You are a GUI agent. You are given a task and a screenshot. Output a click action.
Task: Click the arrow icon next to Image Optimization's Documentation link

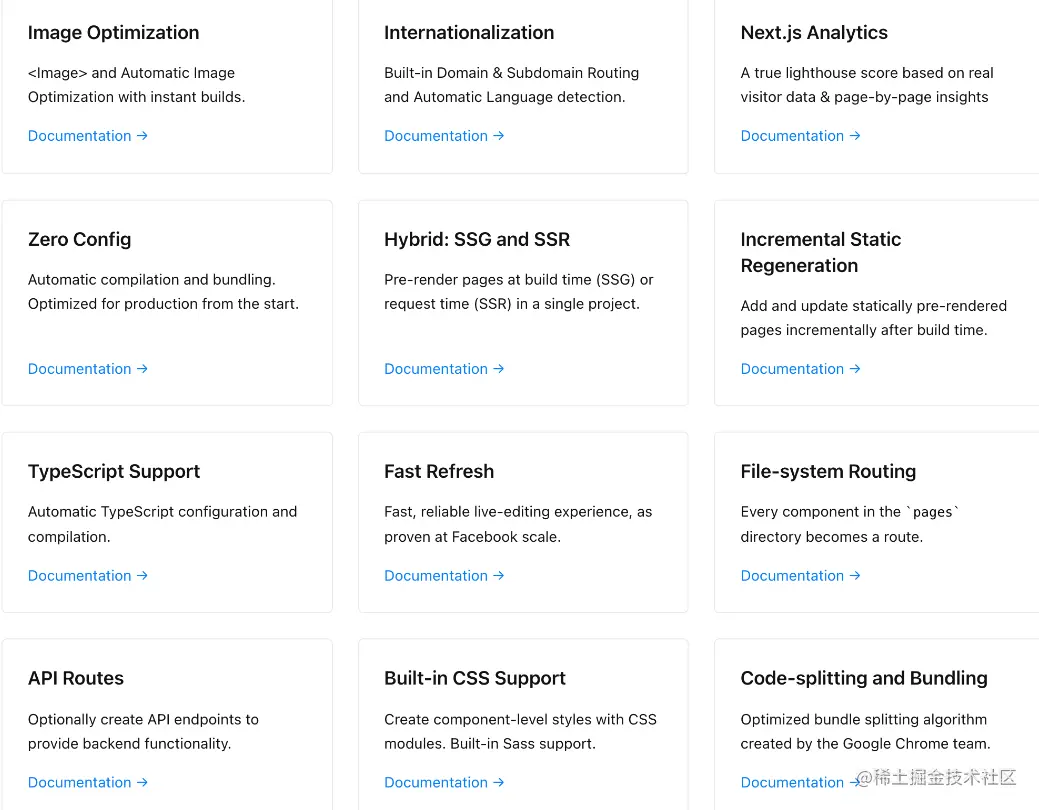click(x=141, y=136)
